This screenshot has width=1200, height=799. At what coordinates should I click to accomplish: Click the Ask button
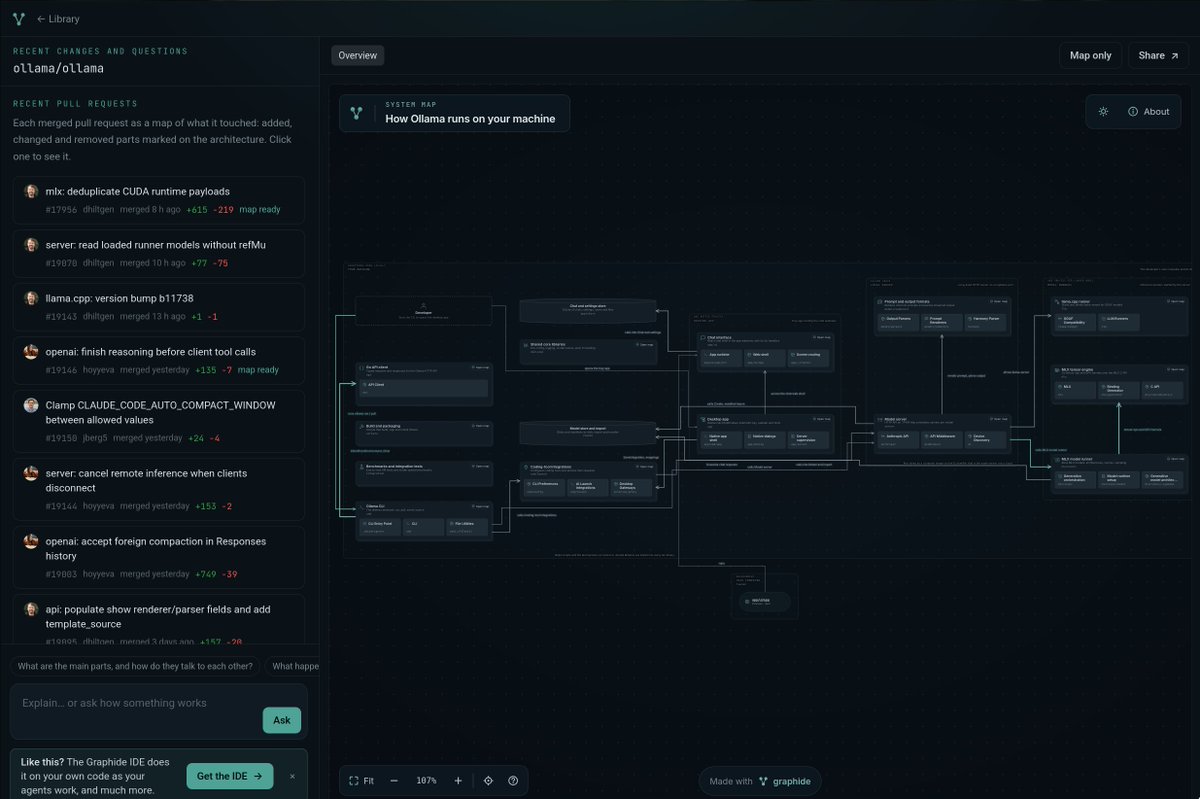(x=282, y=720)
